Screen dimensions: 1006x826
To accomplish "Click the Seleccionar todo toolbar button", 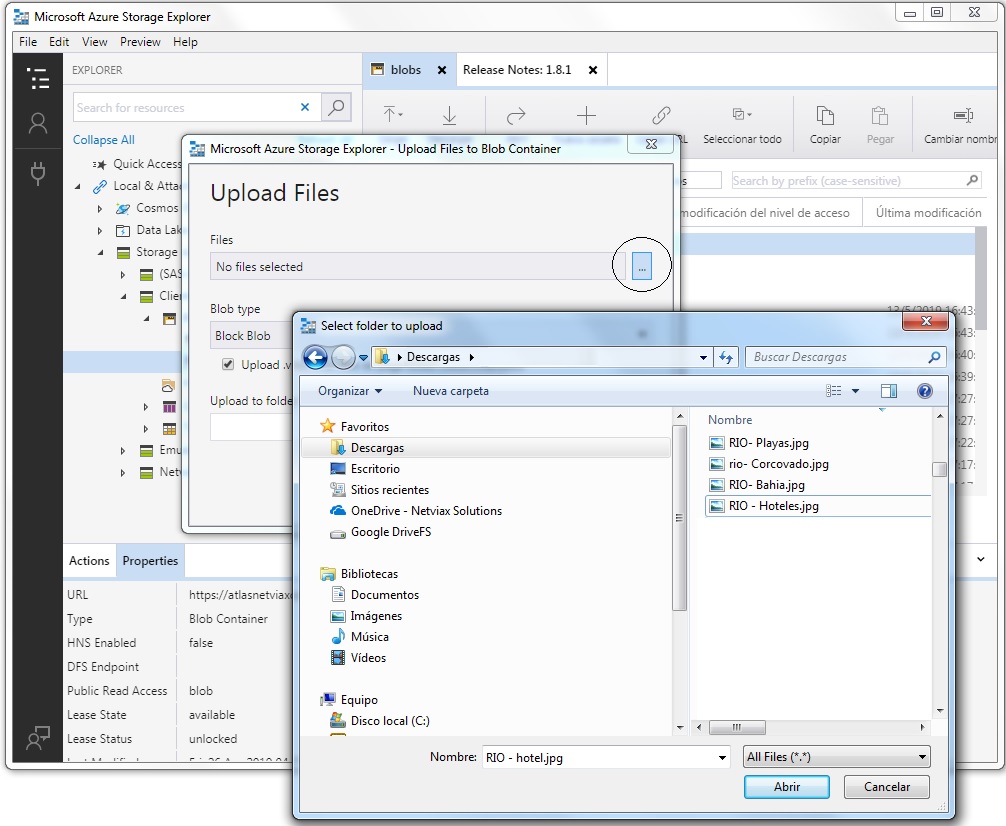I will (x=742, y=125).
